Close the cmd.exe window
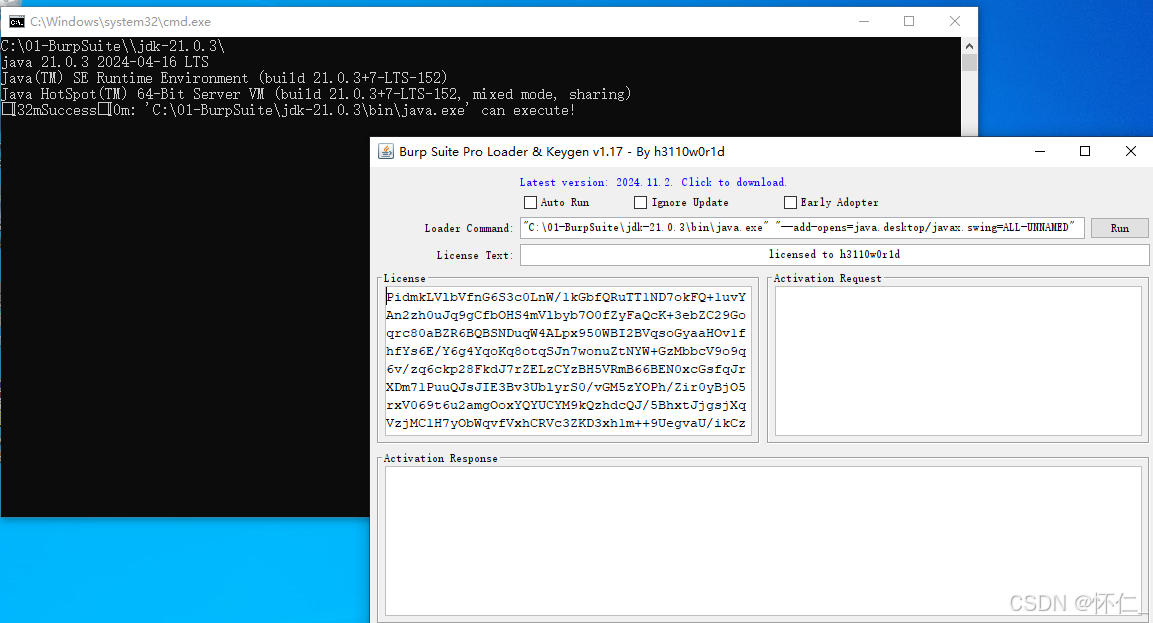The width and height of the screenshot is (1153, 623). pyautogui.click(x=954, y=21)
